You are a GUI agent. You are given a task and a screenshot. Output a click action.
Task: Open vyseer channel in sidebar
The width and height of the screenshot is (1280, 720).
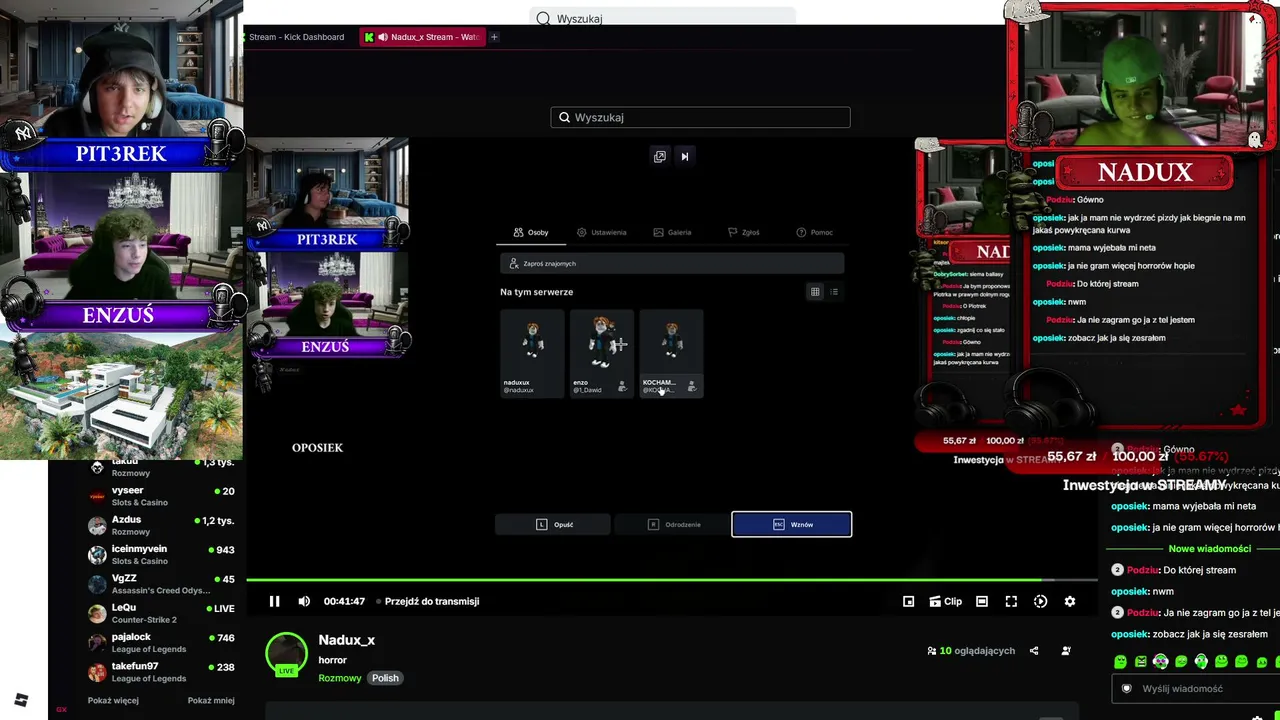coord(162,496)
